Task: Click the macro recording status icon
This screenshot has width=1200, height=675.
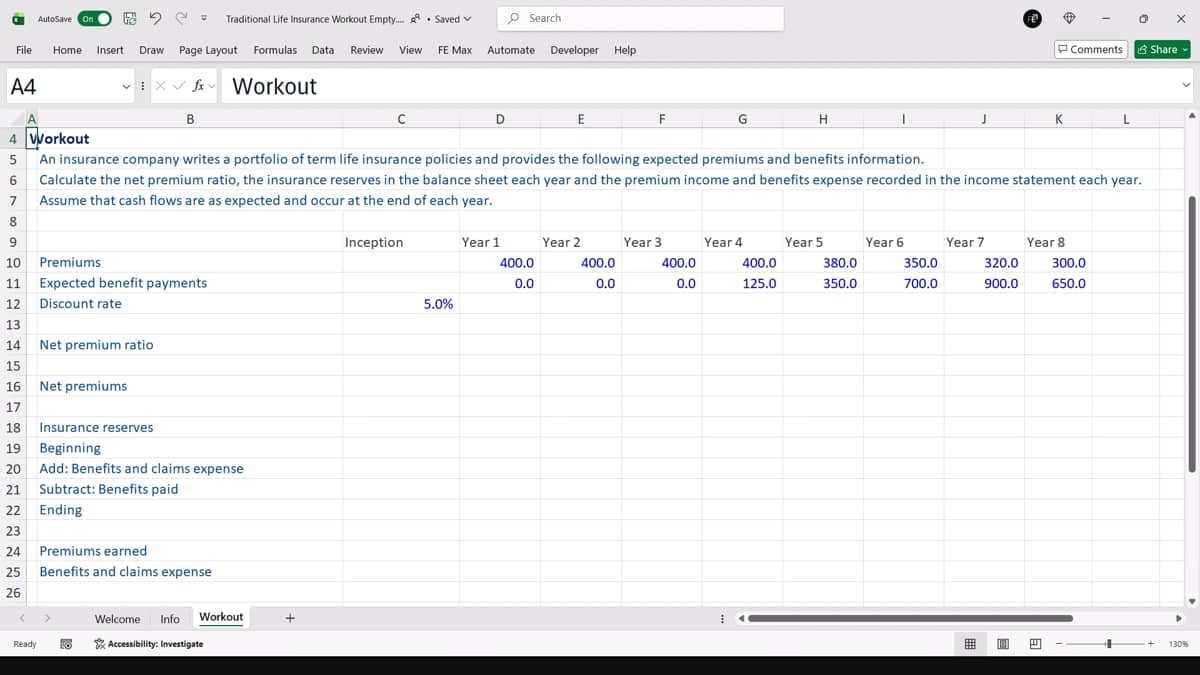Action: 65,644
